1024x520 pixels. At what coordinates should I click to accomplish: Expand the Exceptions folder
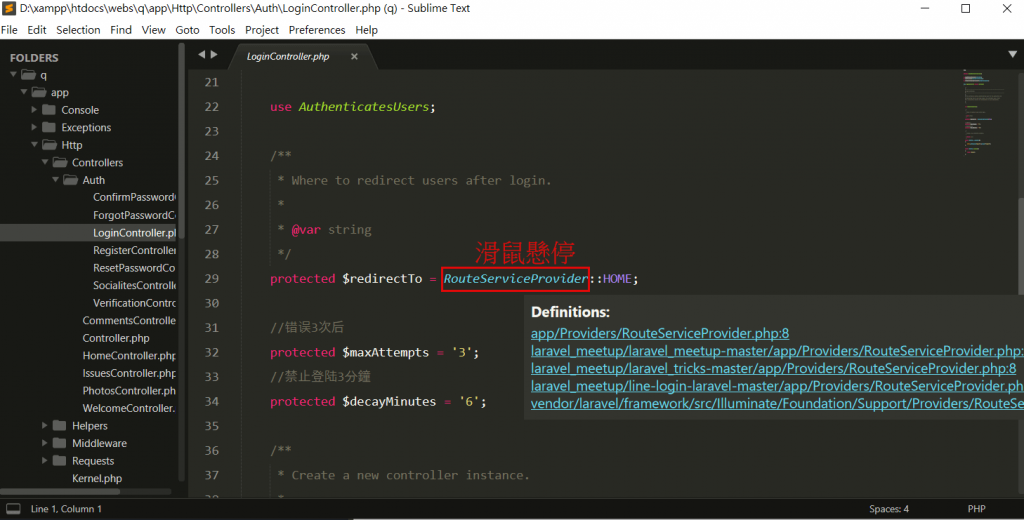click(34, 127)
